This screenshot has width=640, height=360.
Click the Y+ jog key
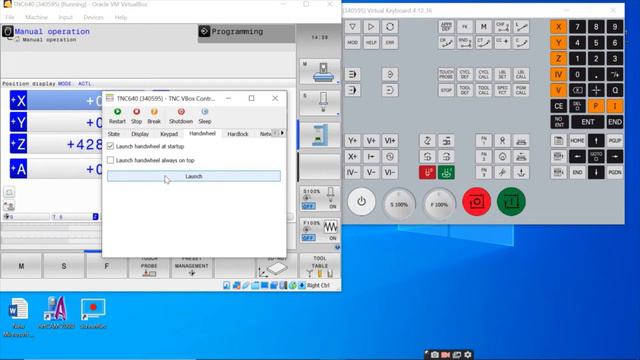(x=352, y=140)
